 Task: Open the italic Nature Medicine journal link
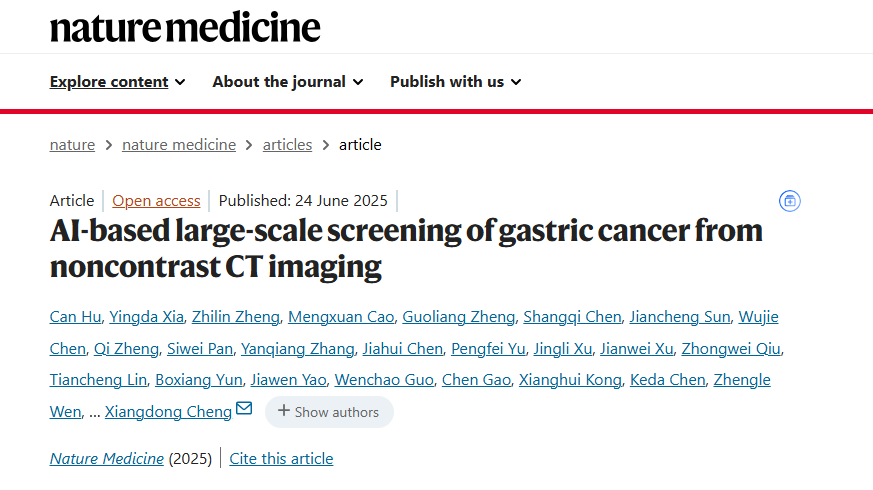coord(107,459)
